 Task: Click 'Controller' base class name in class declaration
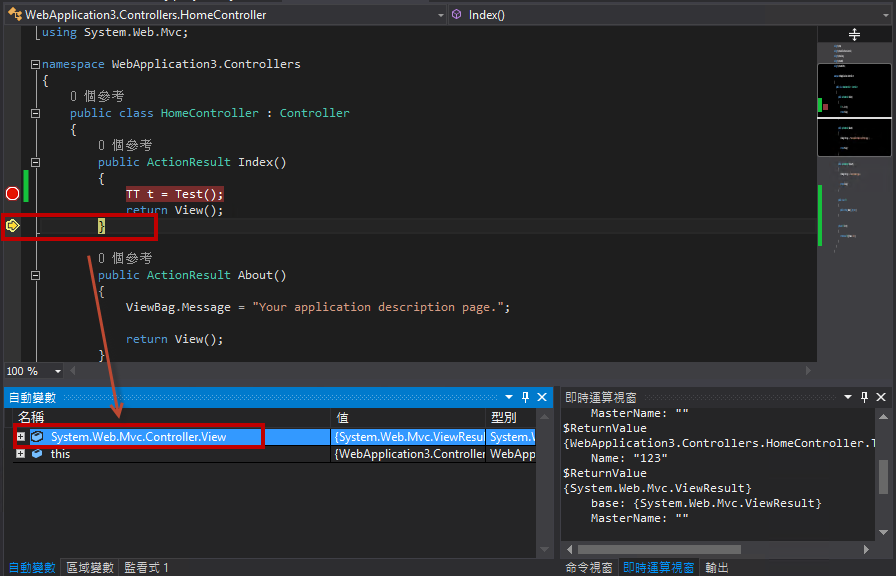(314, 113)
